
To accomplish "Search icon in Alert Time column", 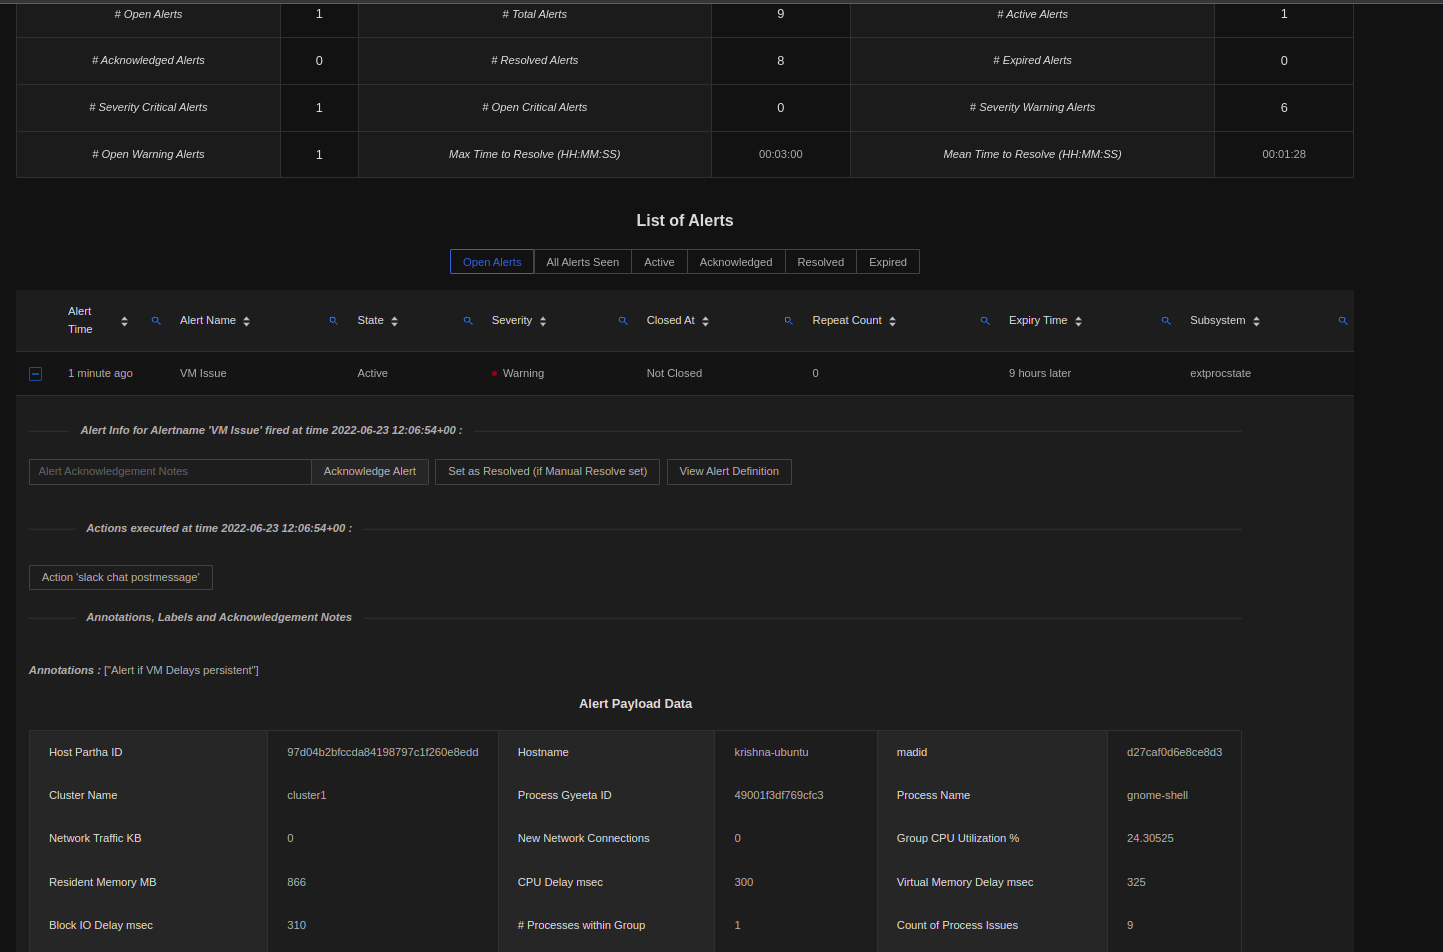I will [x=156, y=321].
